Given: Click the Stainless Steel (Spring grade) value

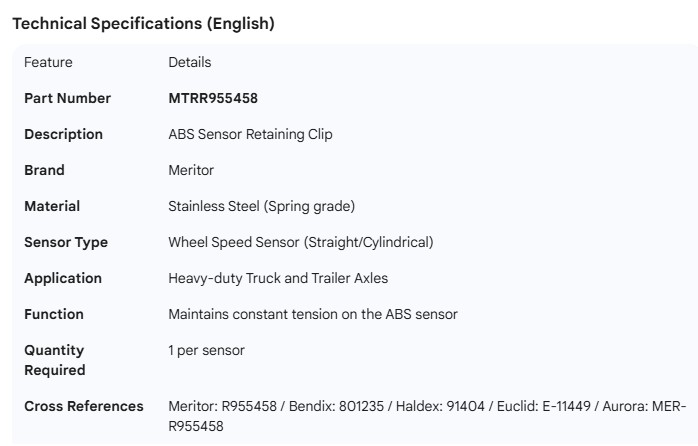Looking at the screenshot, I should coord(262,206).
